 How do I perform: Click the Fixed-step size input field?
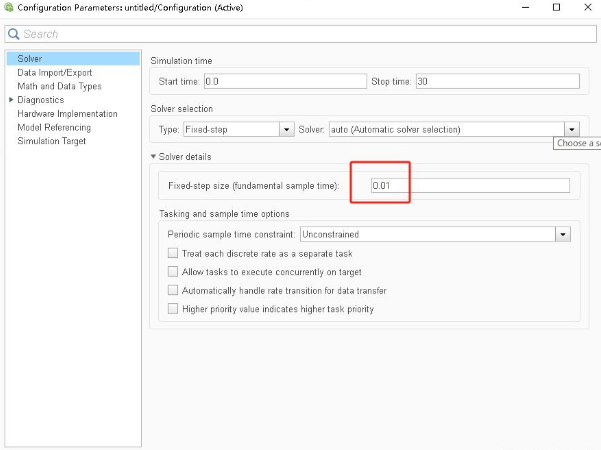(x=469, y=186)
